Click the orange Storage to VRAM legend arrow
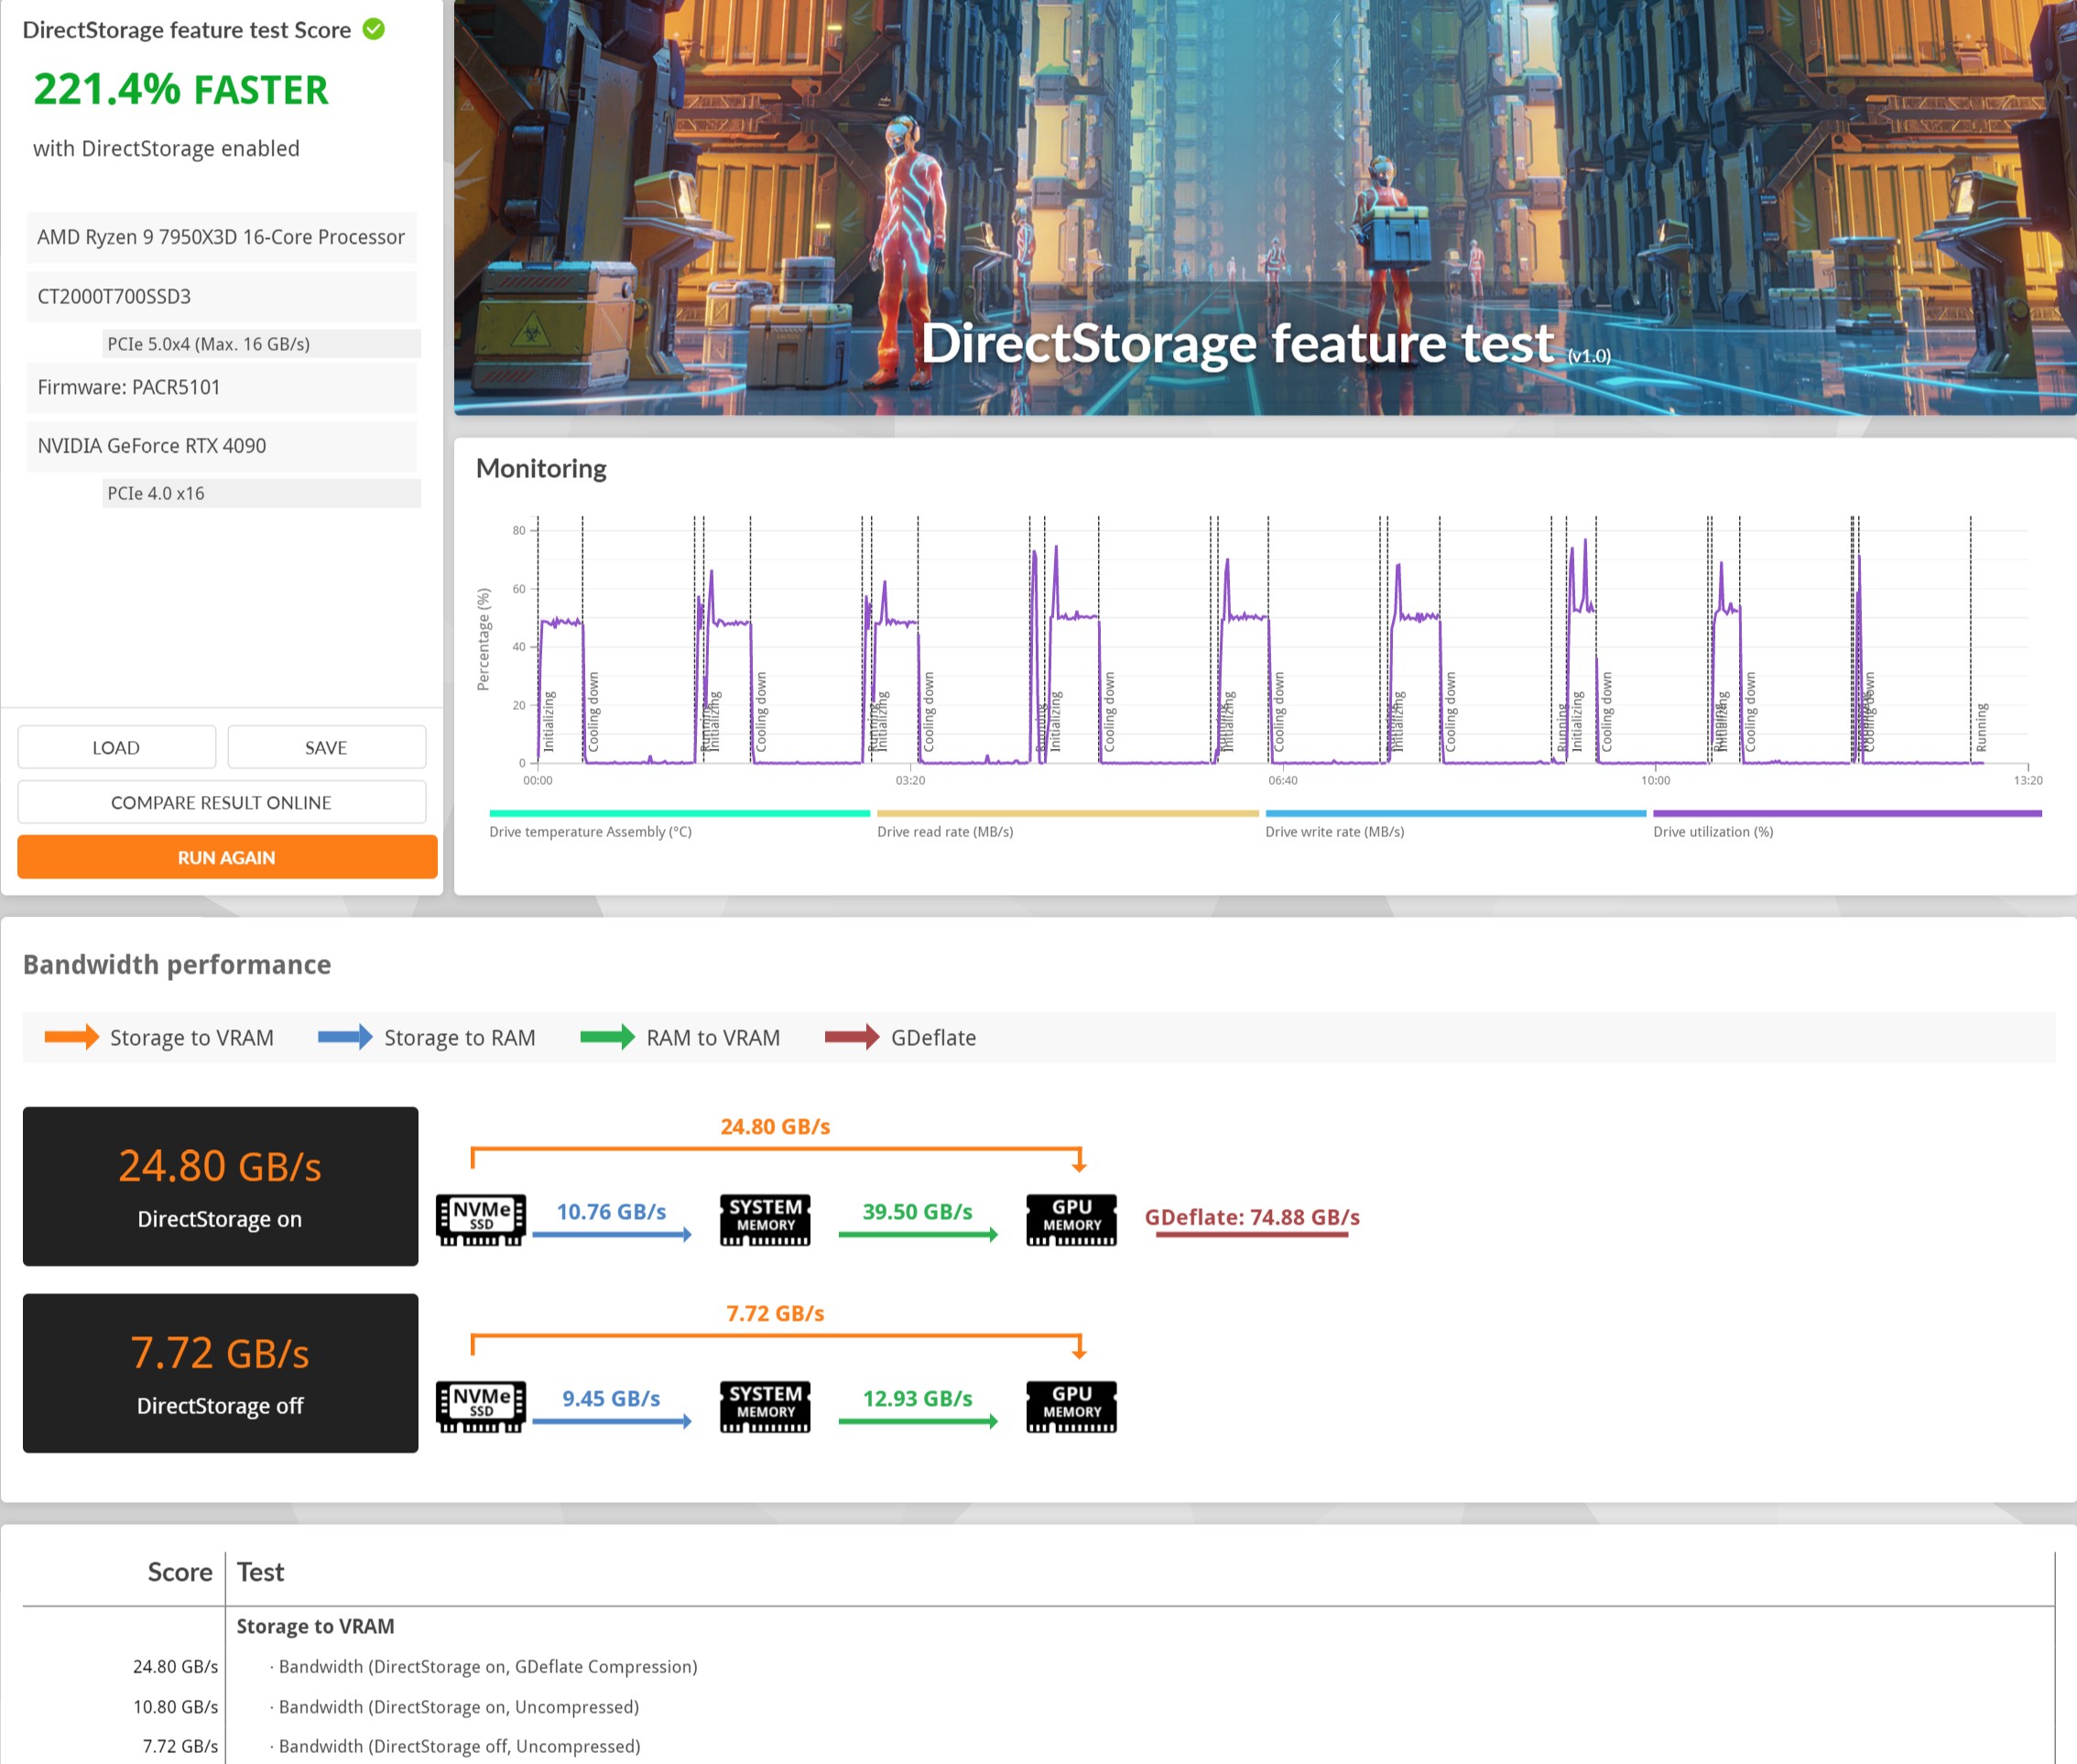The height and width of the screenshot is (1764, 2077). point(72,1037)
